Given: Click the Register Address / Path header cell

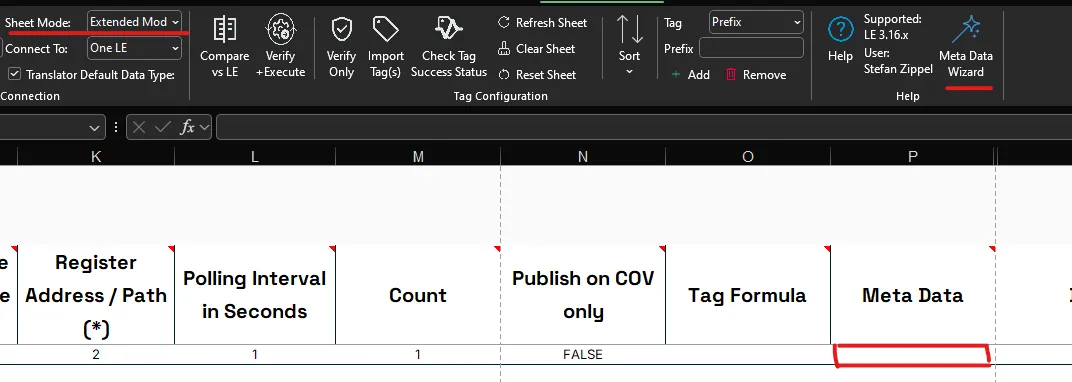Looking at the screenshot, I should pos(96,295).
